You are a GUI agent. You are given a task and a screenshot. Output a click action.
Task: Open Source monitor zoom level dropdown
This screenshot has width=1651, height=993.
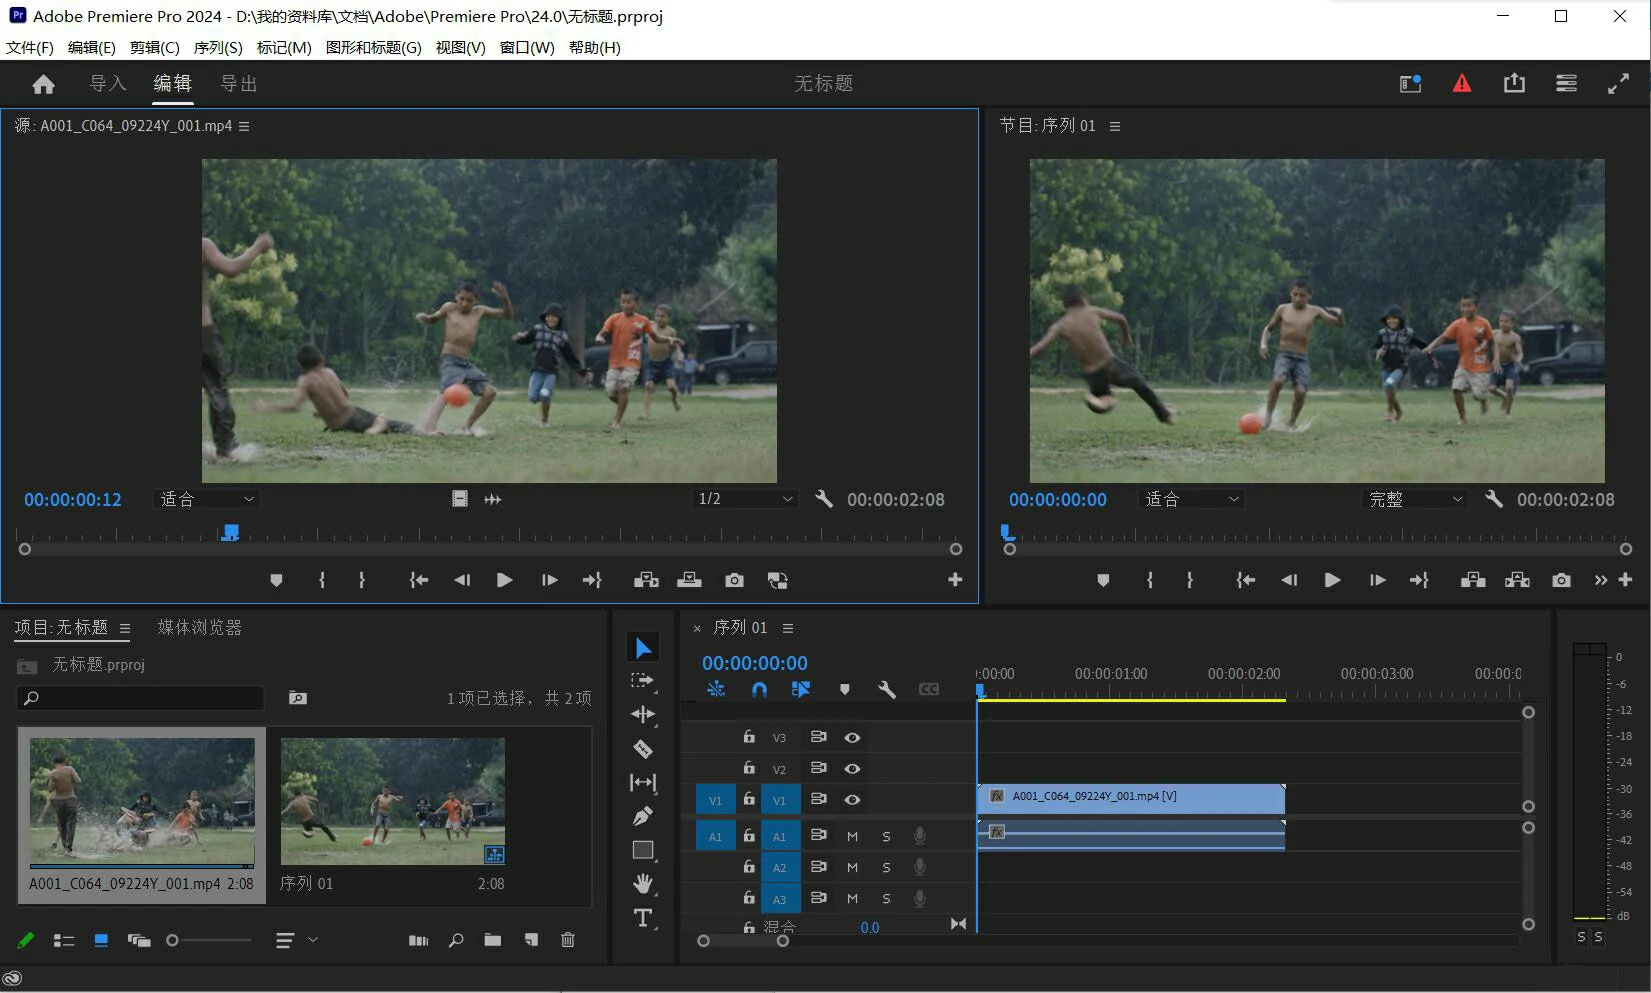coord(207,499)
